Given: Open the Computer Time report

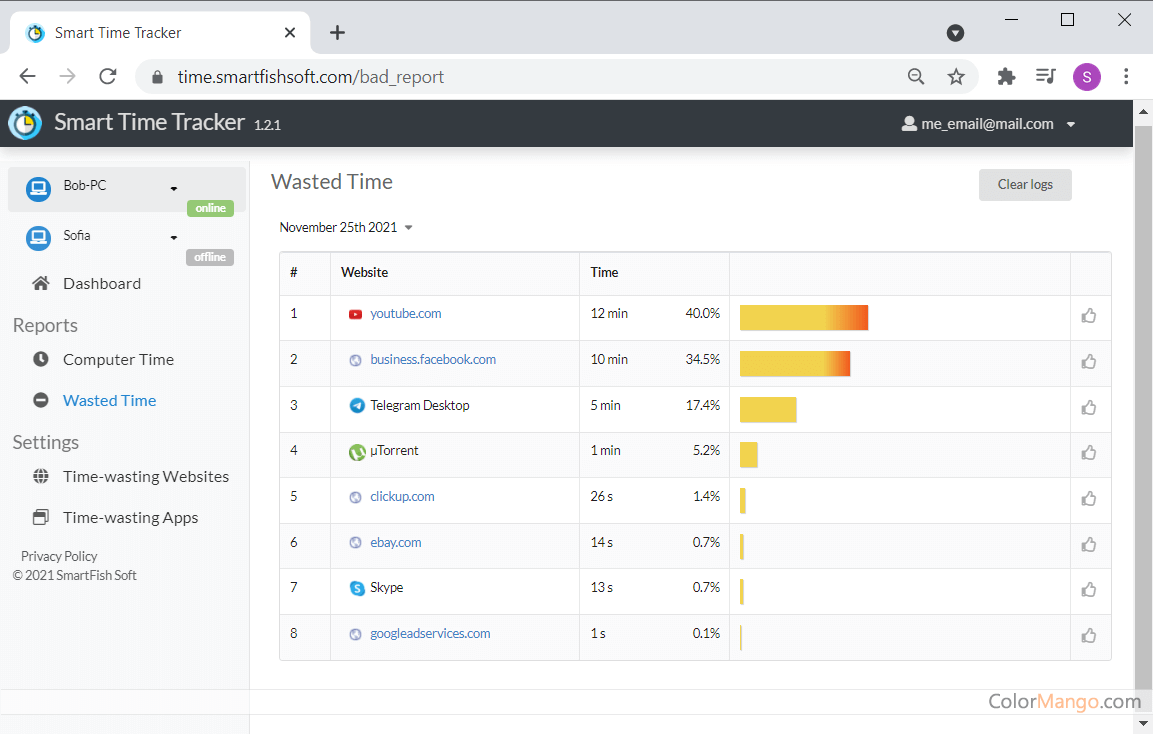Looking at the screenshot, I should 118,359.
